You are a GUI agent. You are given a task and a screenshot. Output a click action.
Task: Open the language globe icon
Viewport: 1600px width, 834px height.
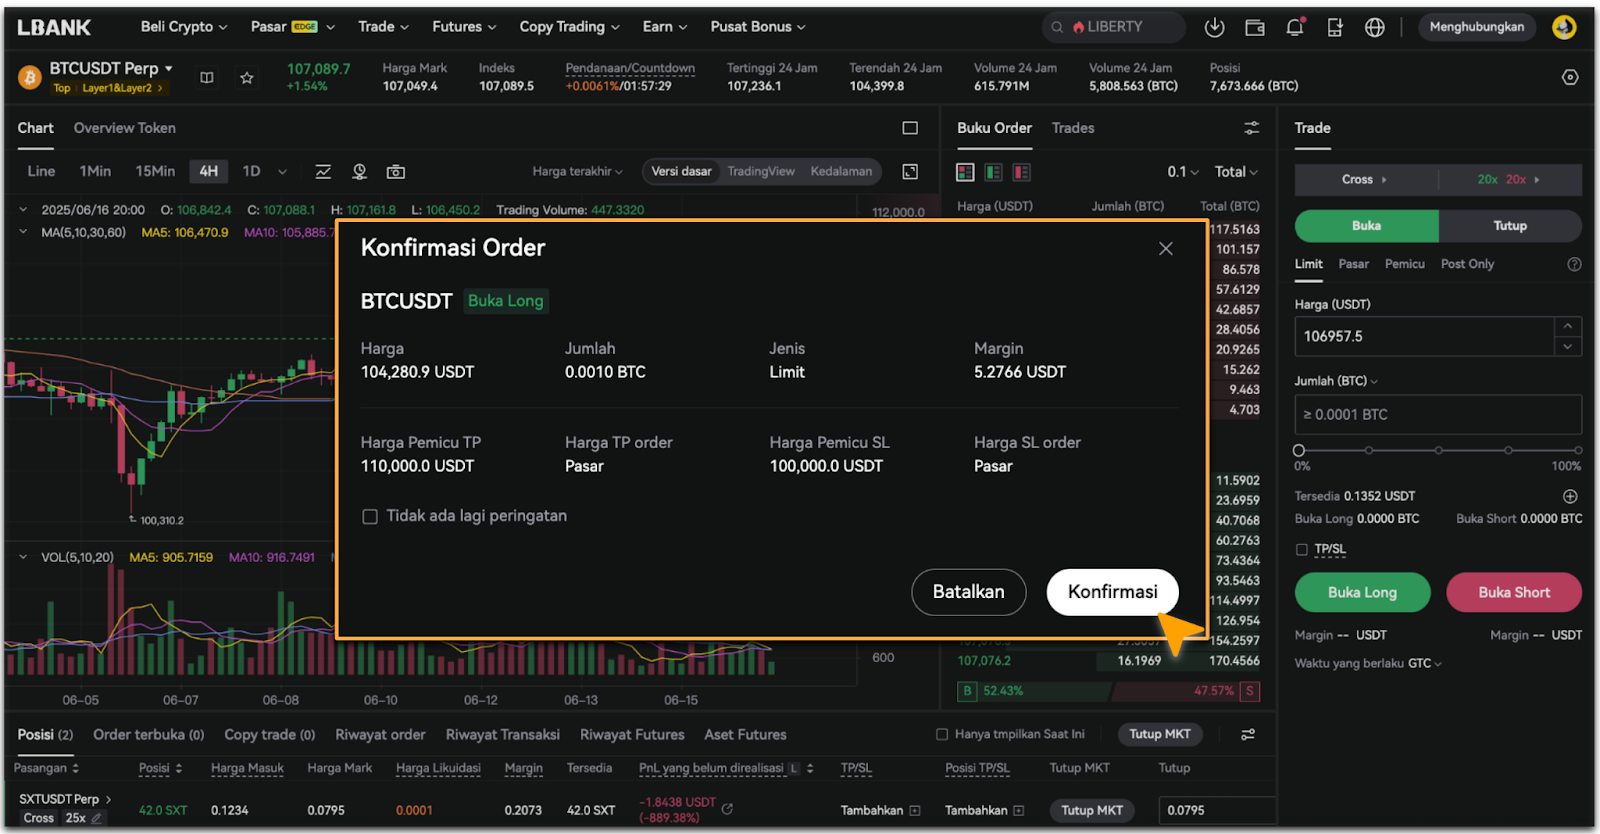tap(1375, 27)
